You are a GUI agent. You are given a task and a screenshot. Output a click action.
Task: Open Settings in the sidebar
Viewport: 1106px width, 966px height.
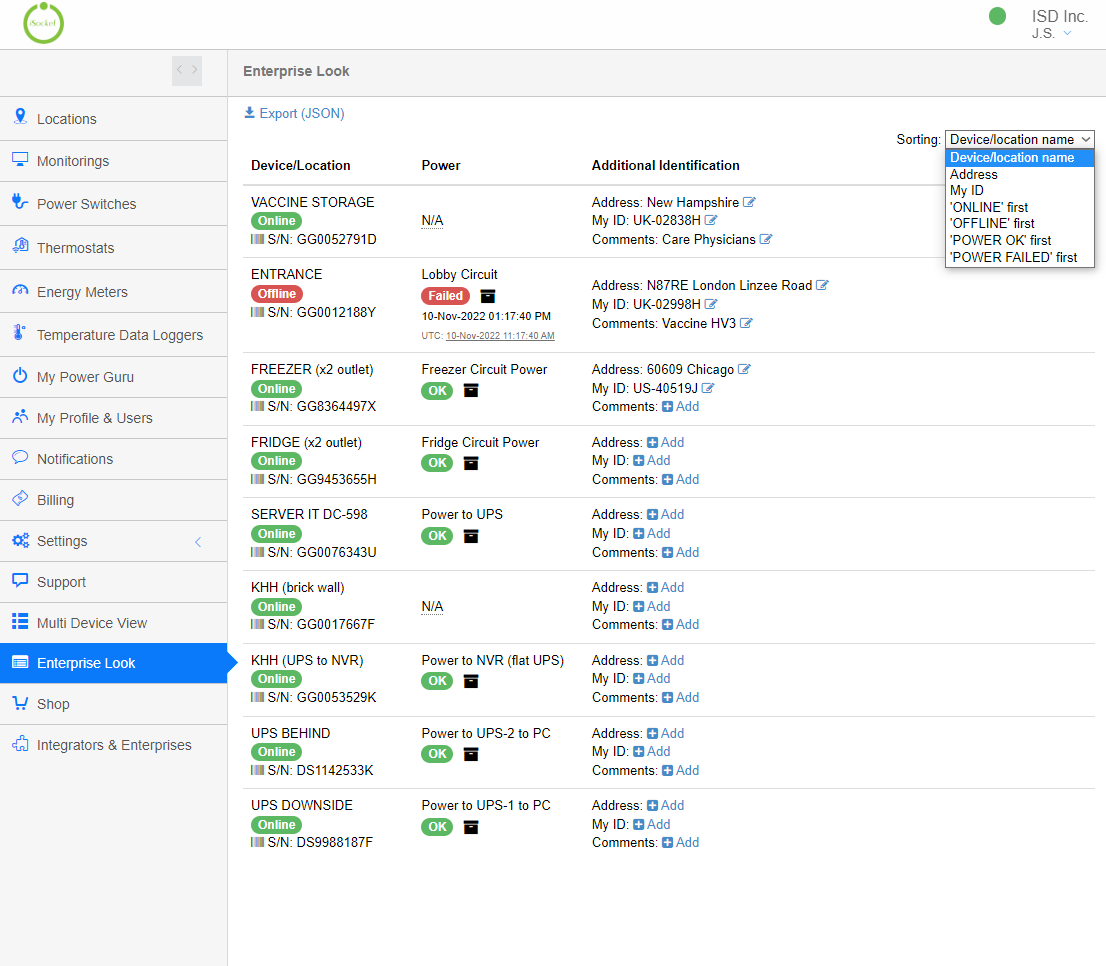(114, 542)
